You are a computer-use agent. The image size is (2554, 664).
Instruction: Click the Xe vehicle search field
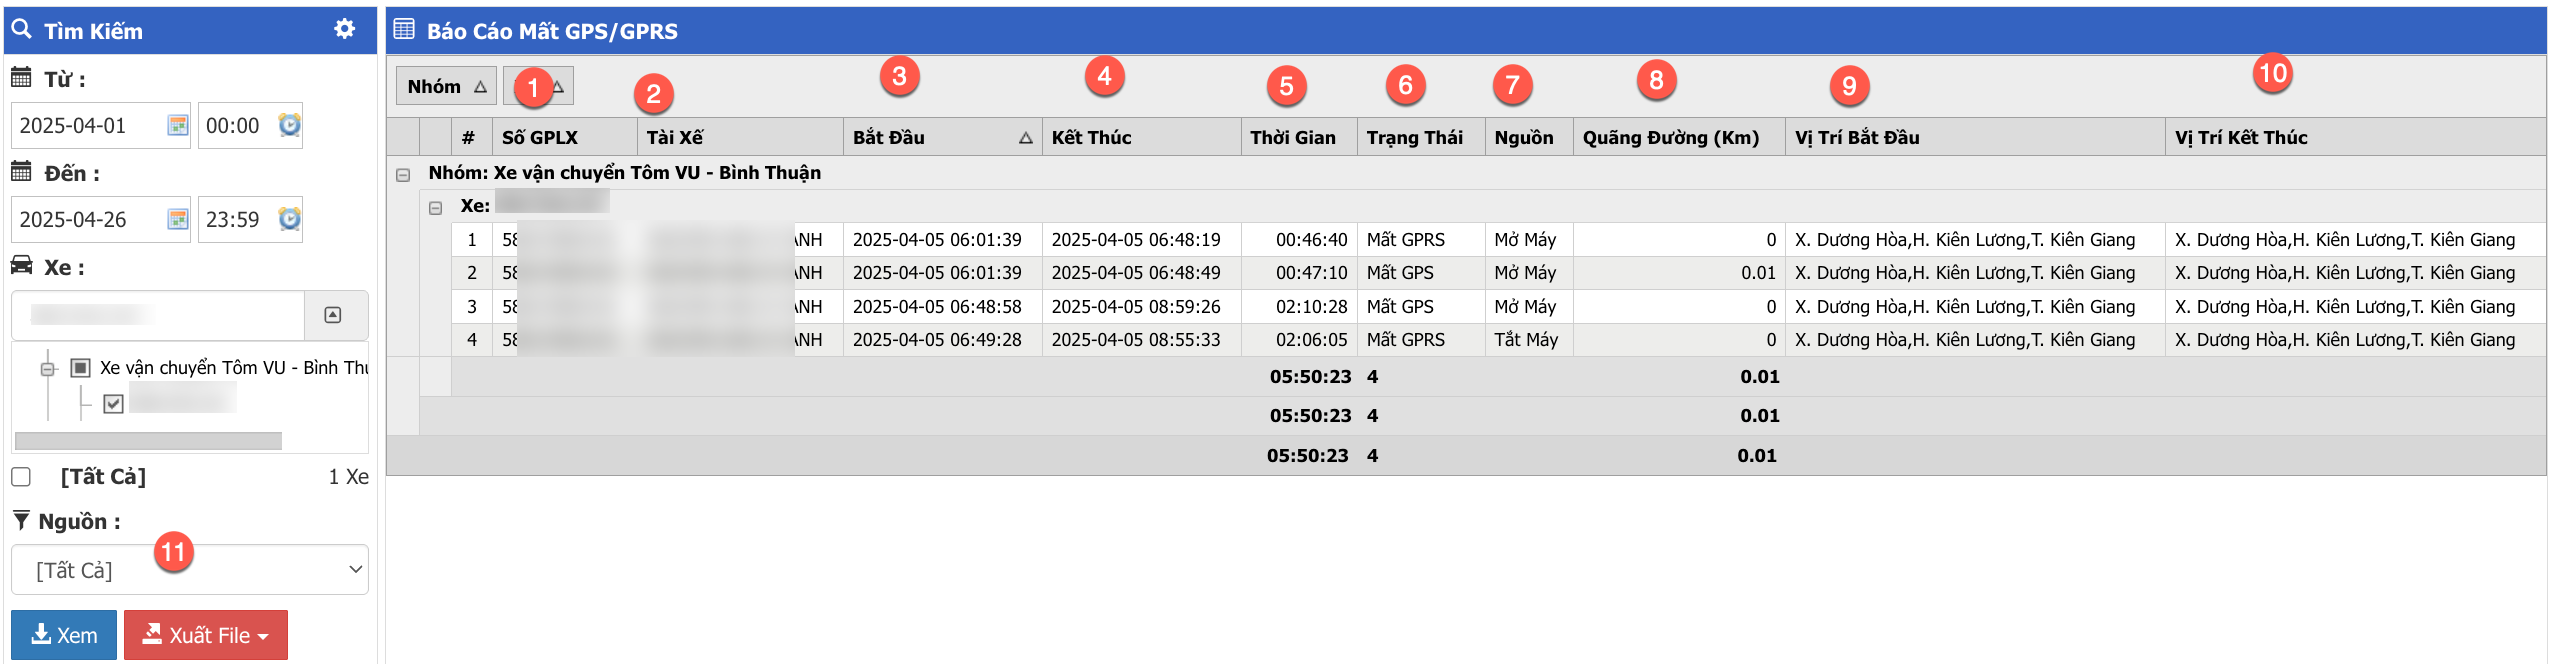pyautogui.click(x=158, y=315)
